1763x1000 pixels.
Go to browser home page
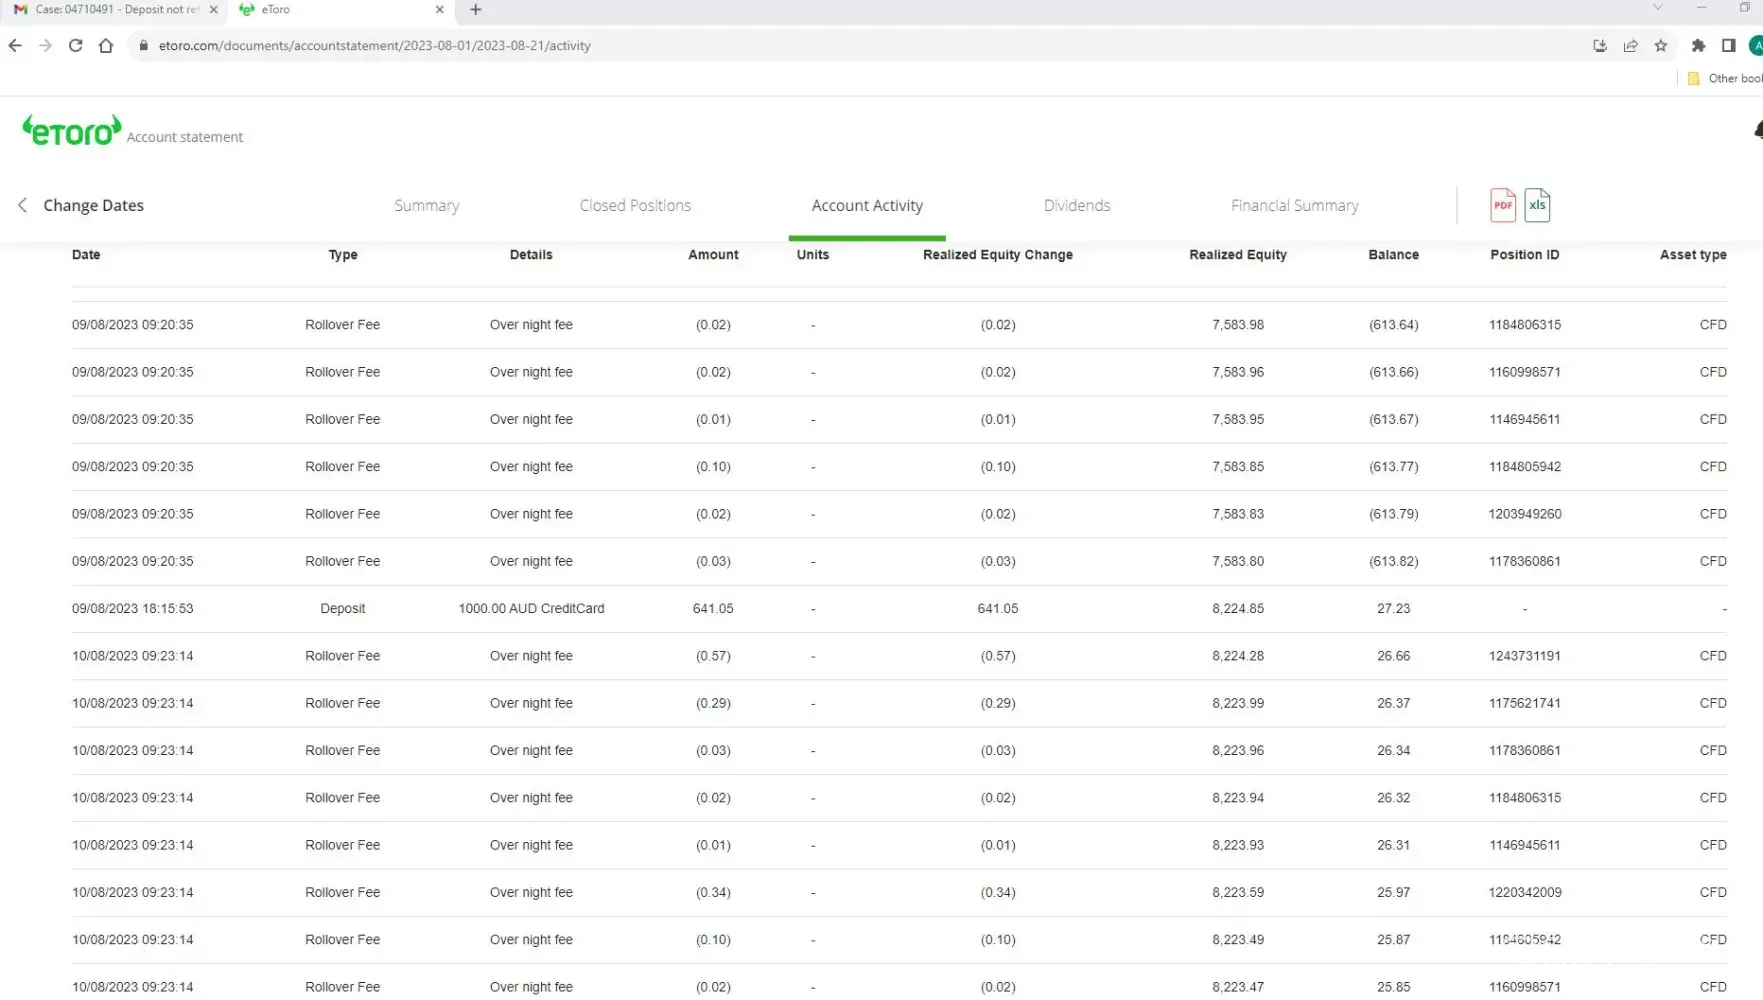[106, 45]
